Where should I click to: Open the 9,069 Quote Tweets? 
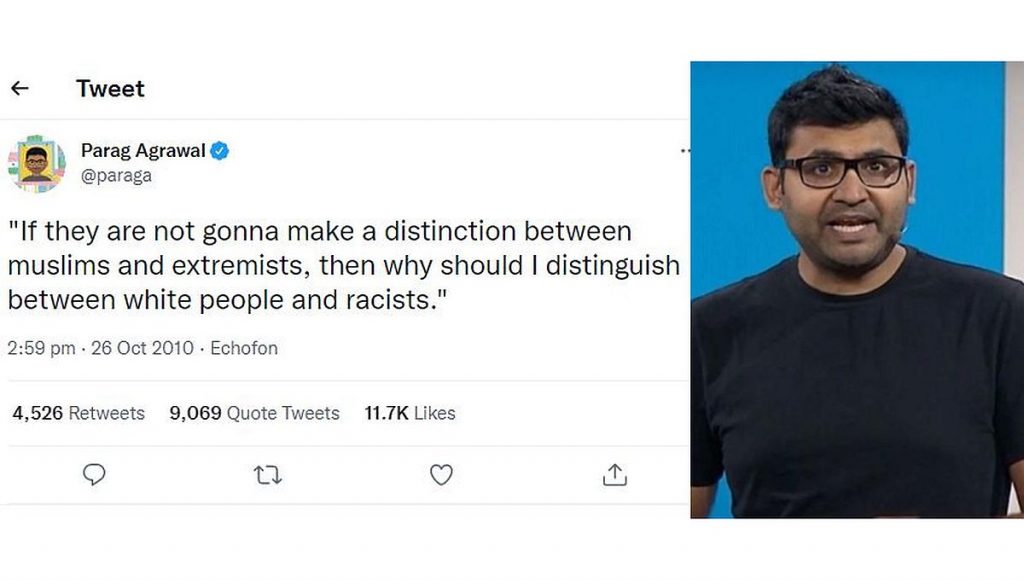click(x=252, y=413)
